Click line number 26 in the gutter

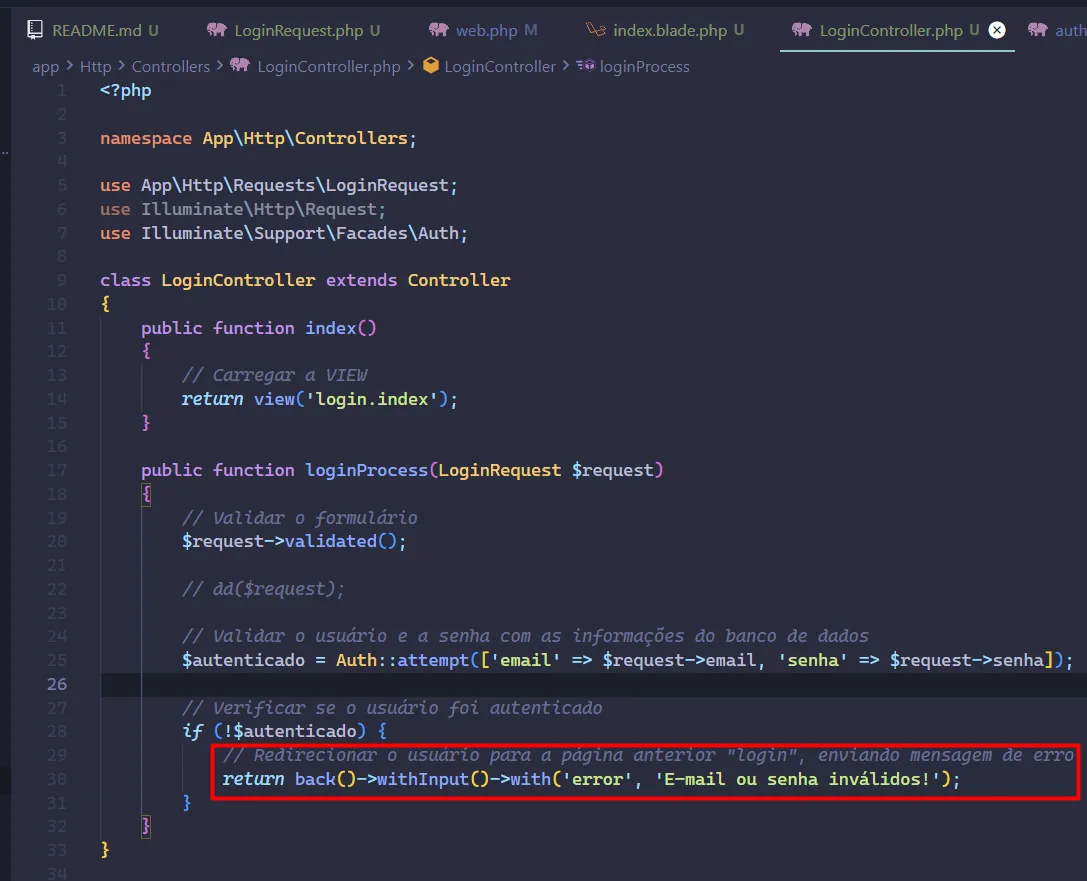point(56,684)
